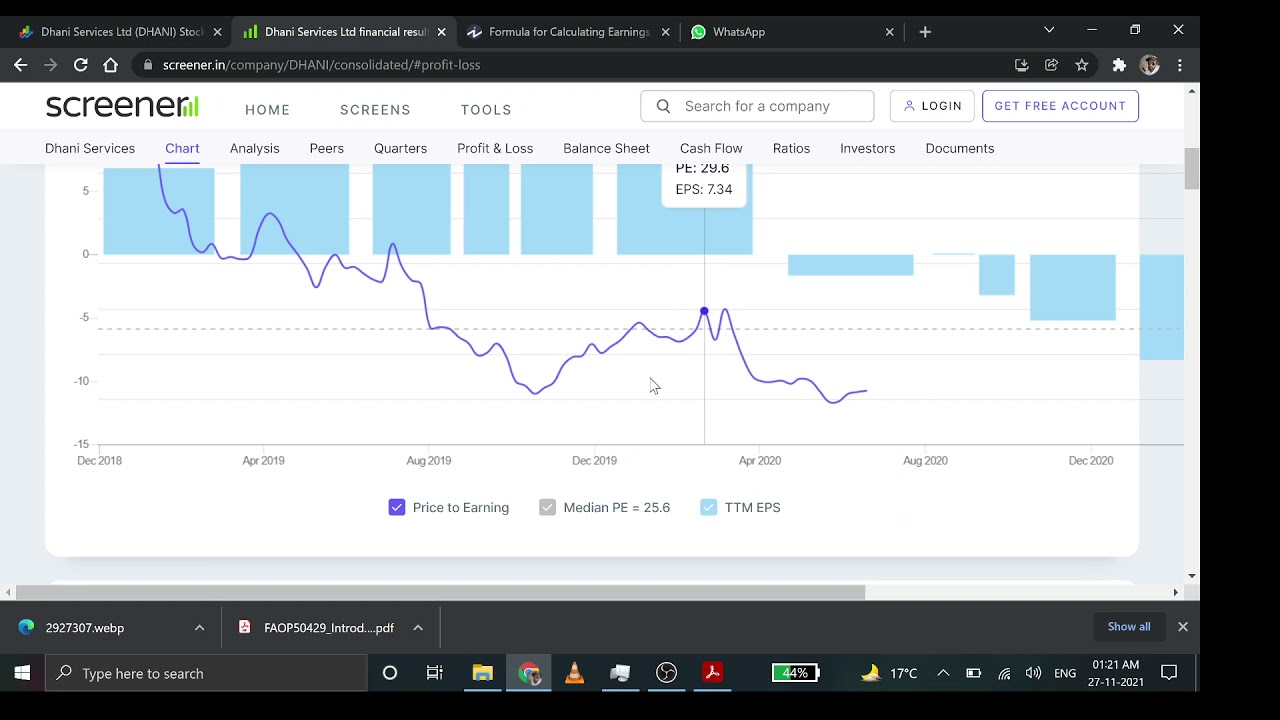Click GET FREE ACCOUNT button
1280x720 pixels.
pyautogui.click(x=1060, y=106)
